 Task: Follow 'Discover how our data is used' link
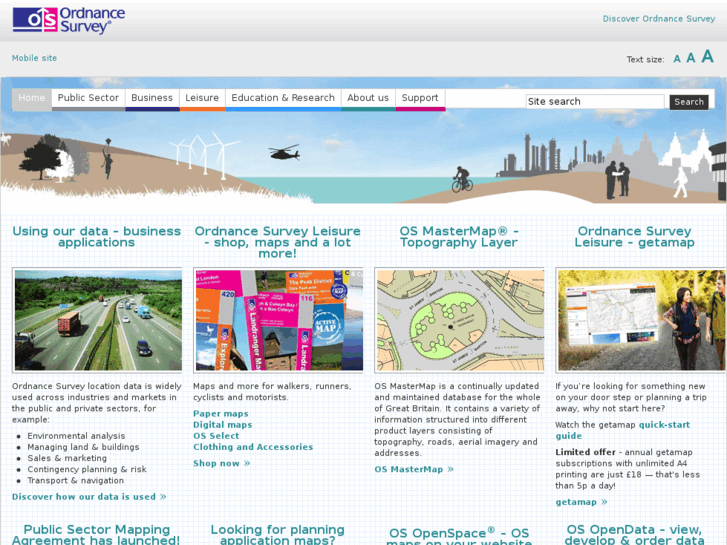coord(89,497)
